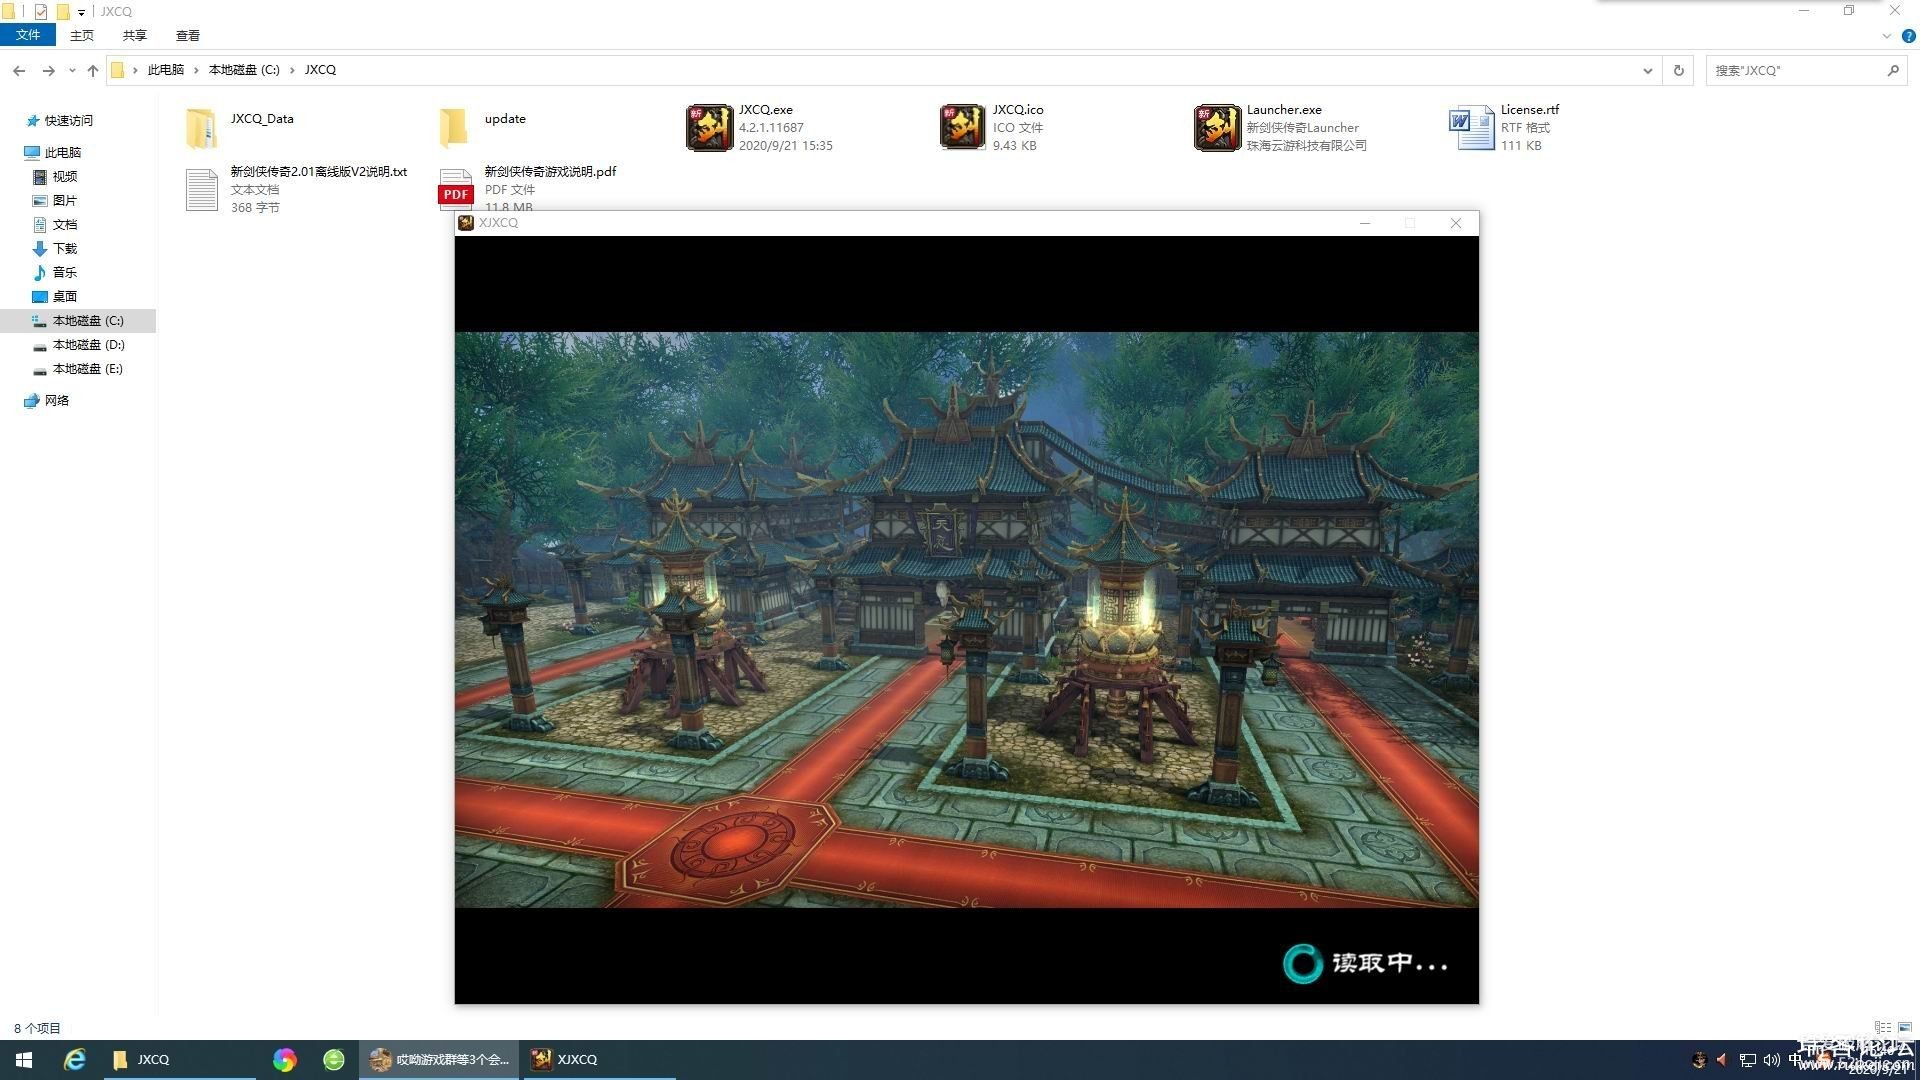Select 本地磁盘 (C:) in navigation pane
Image resolution: width=1920 pixels, height=1080 pixels.
point(78,320)
